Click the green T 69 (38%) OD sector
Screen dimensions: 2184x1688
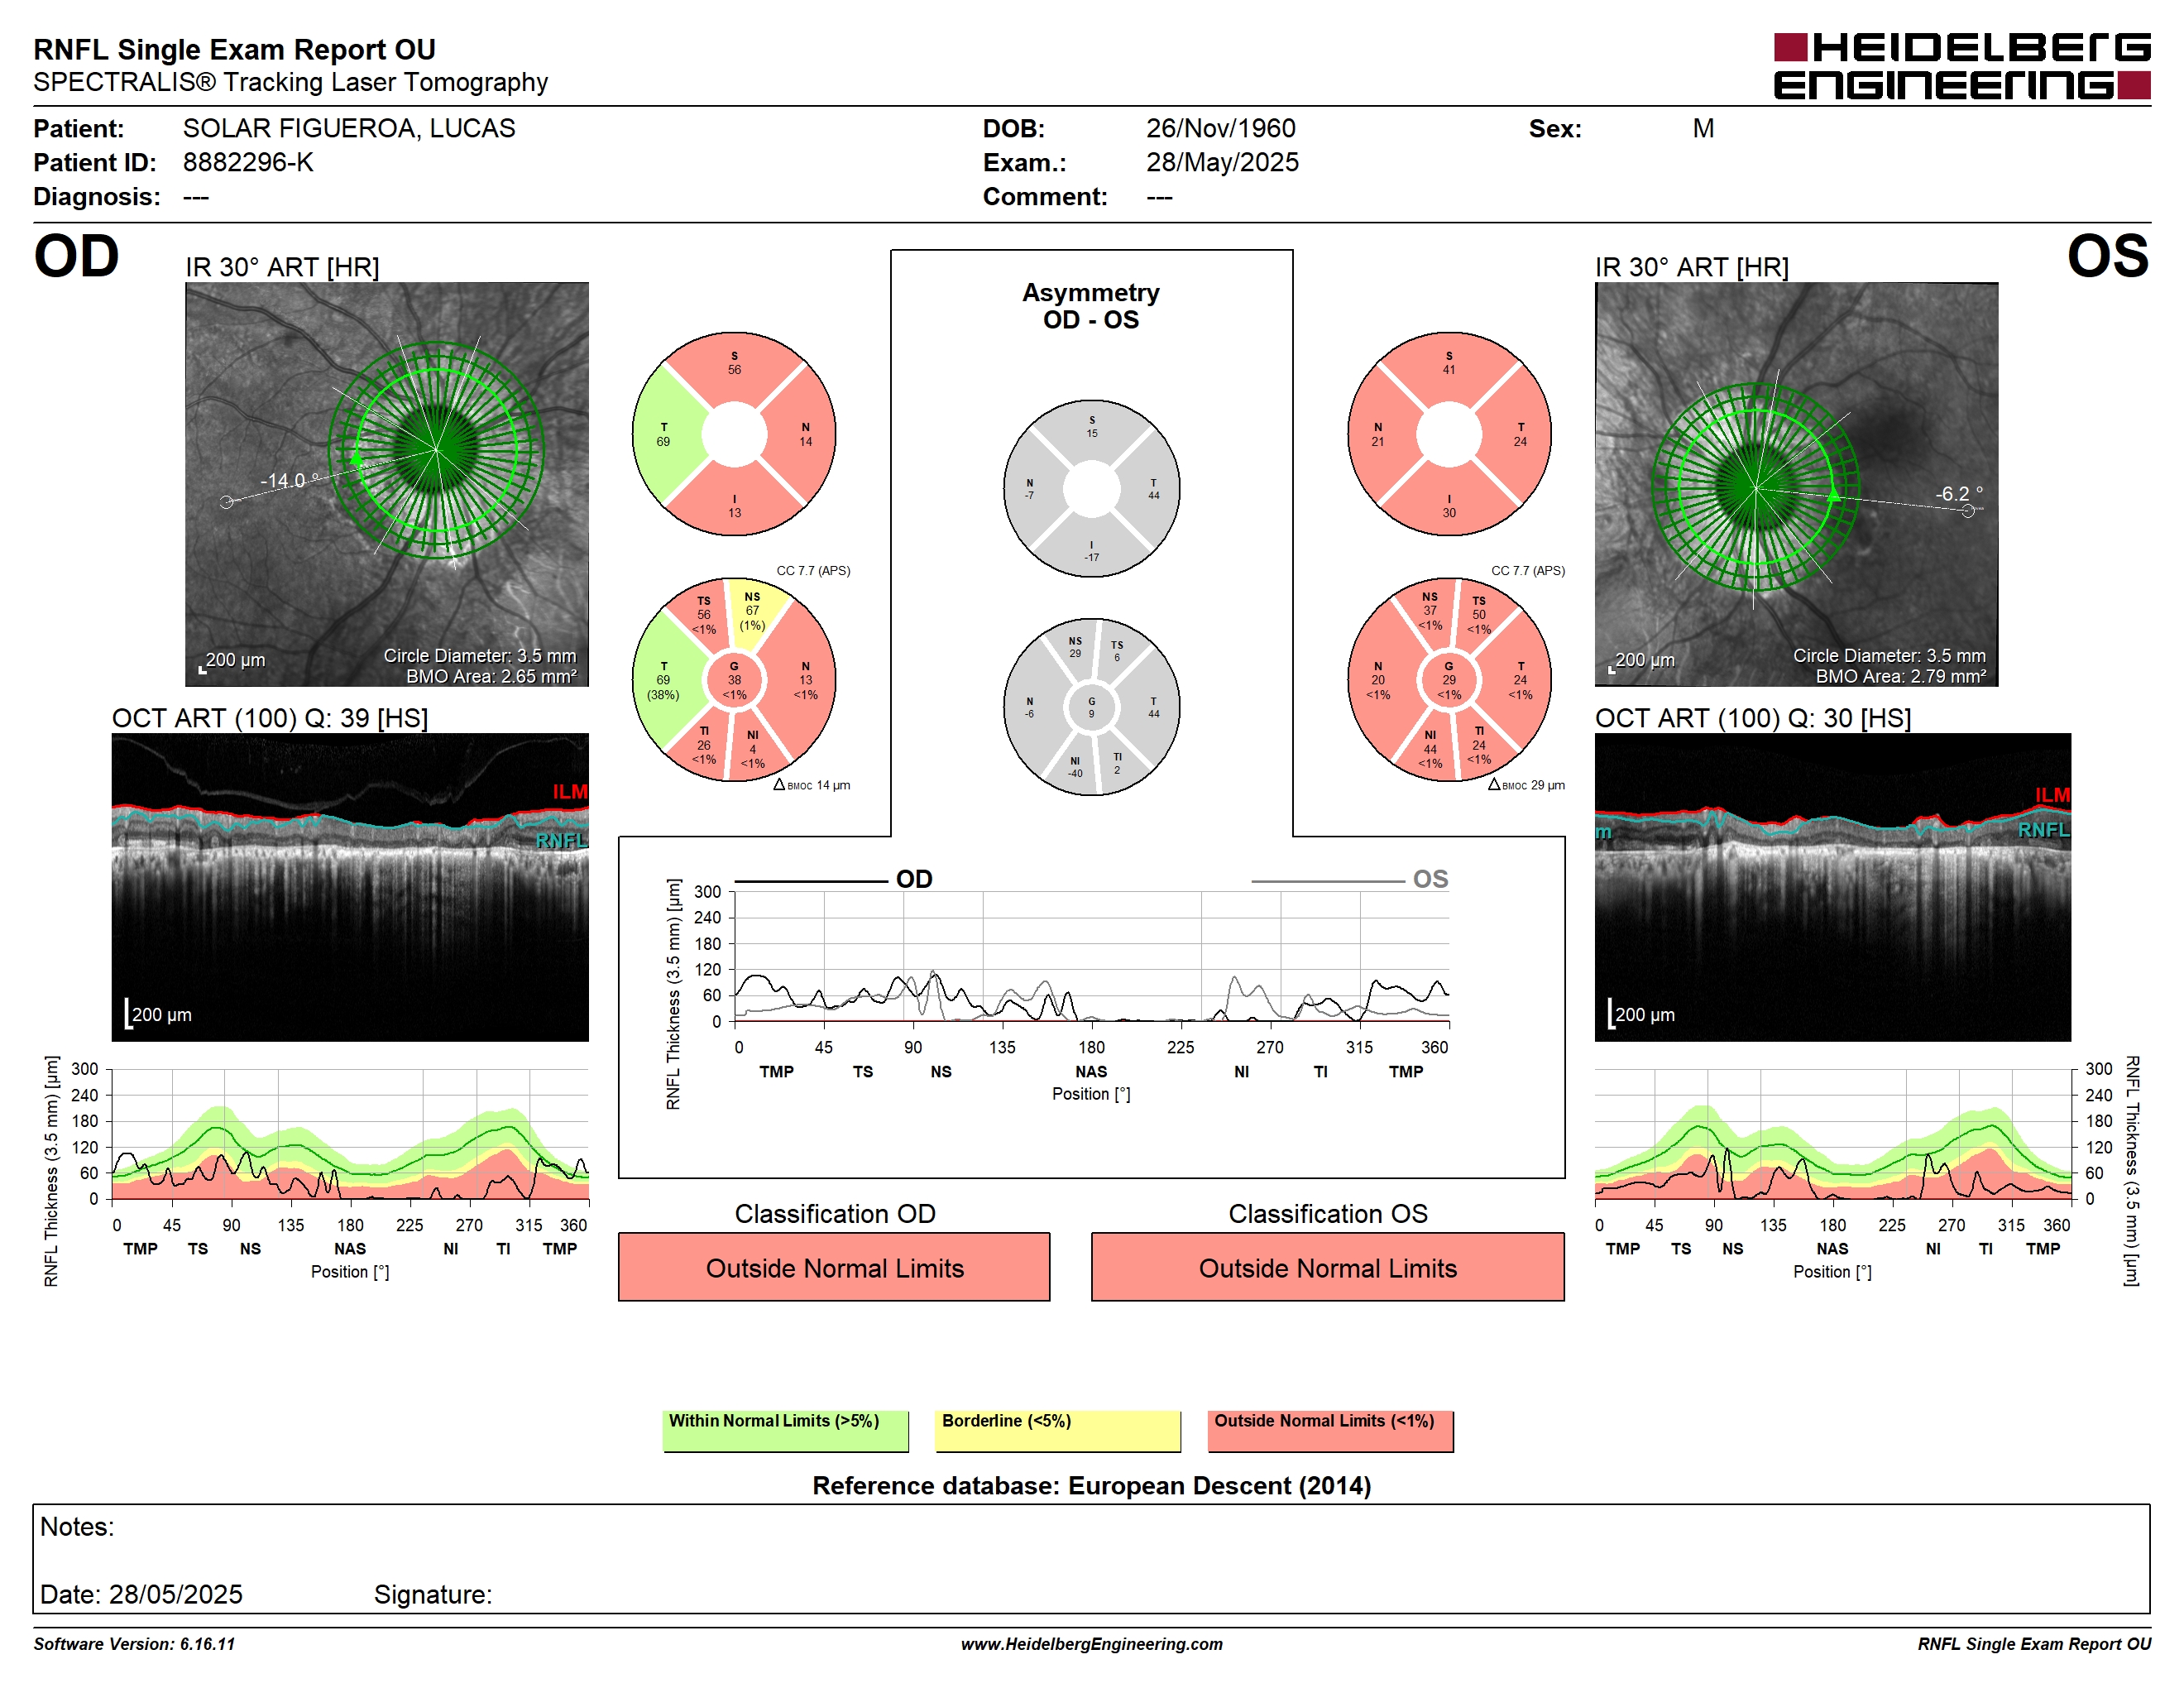tap(665, 680)
